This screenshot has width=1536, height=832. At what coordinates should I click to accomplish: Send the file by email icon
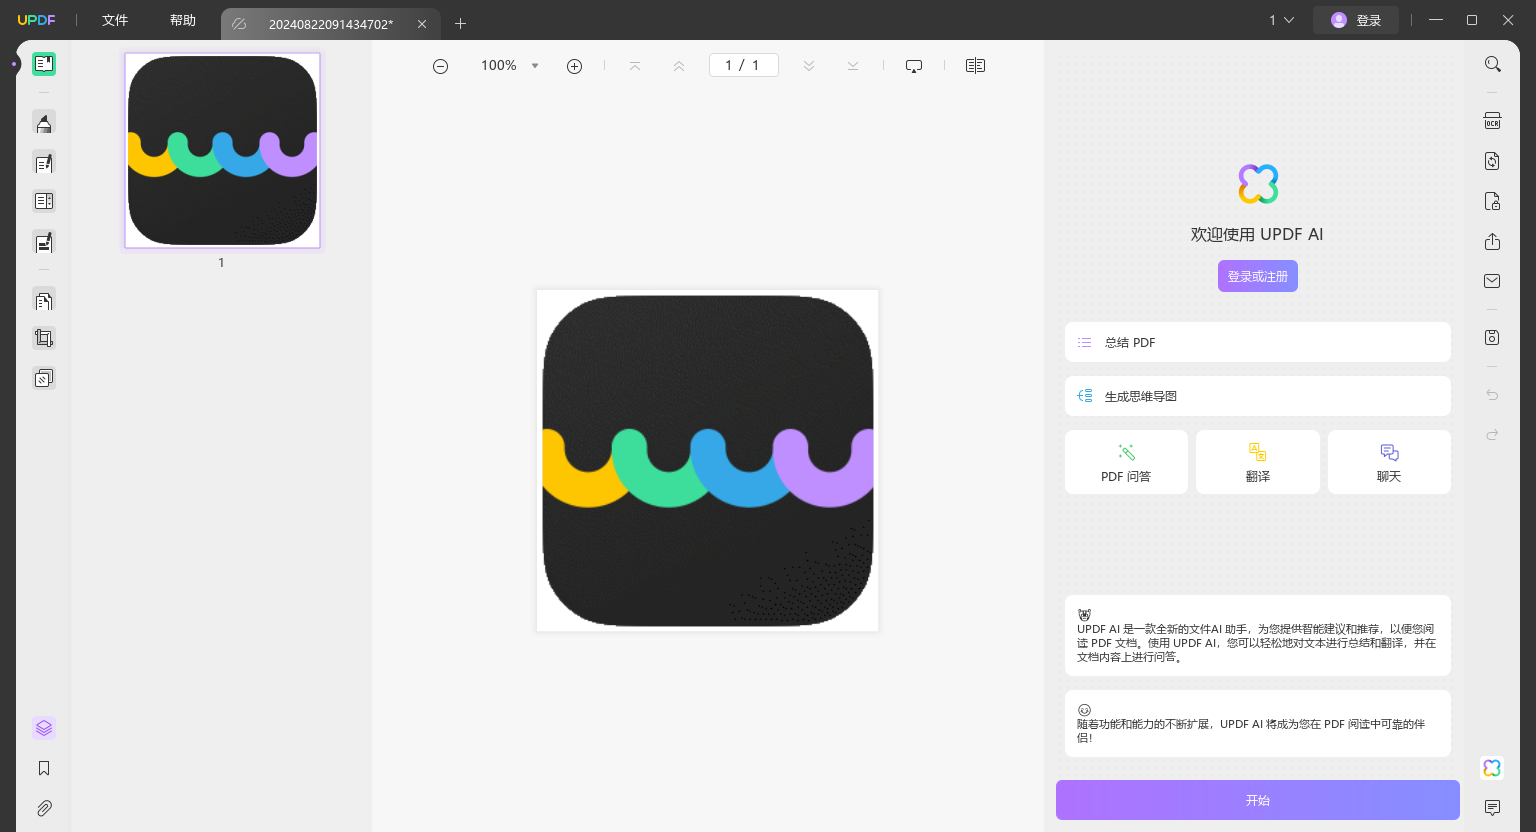coord(1492,281)
